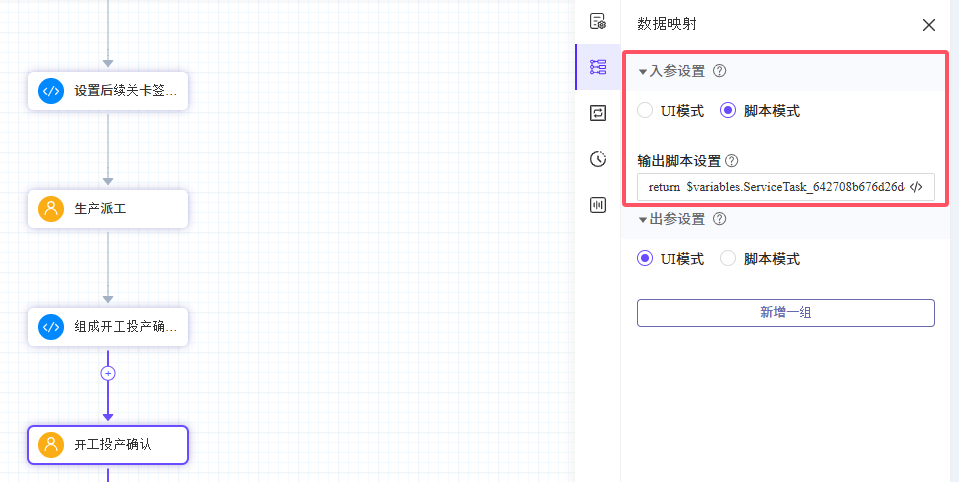Open the monitor bars sidebar icon
Viewport: 959px width, 482px height.
click(x=598, y=205)
